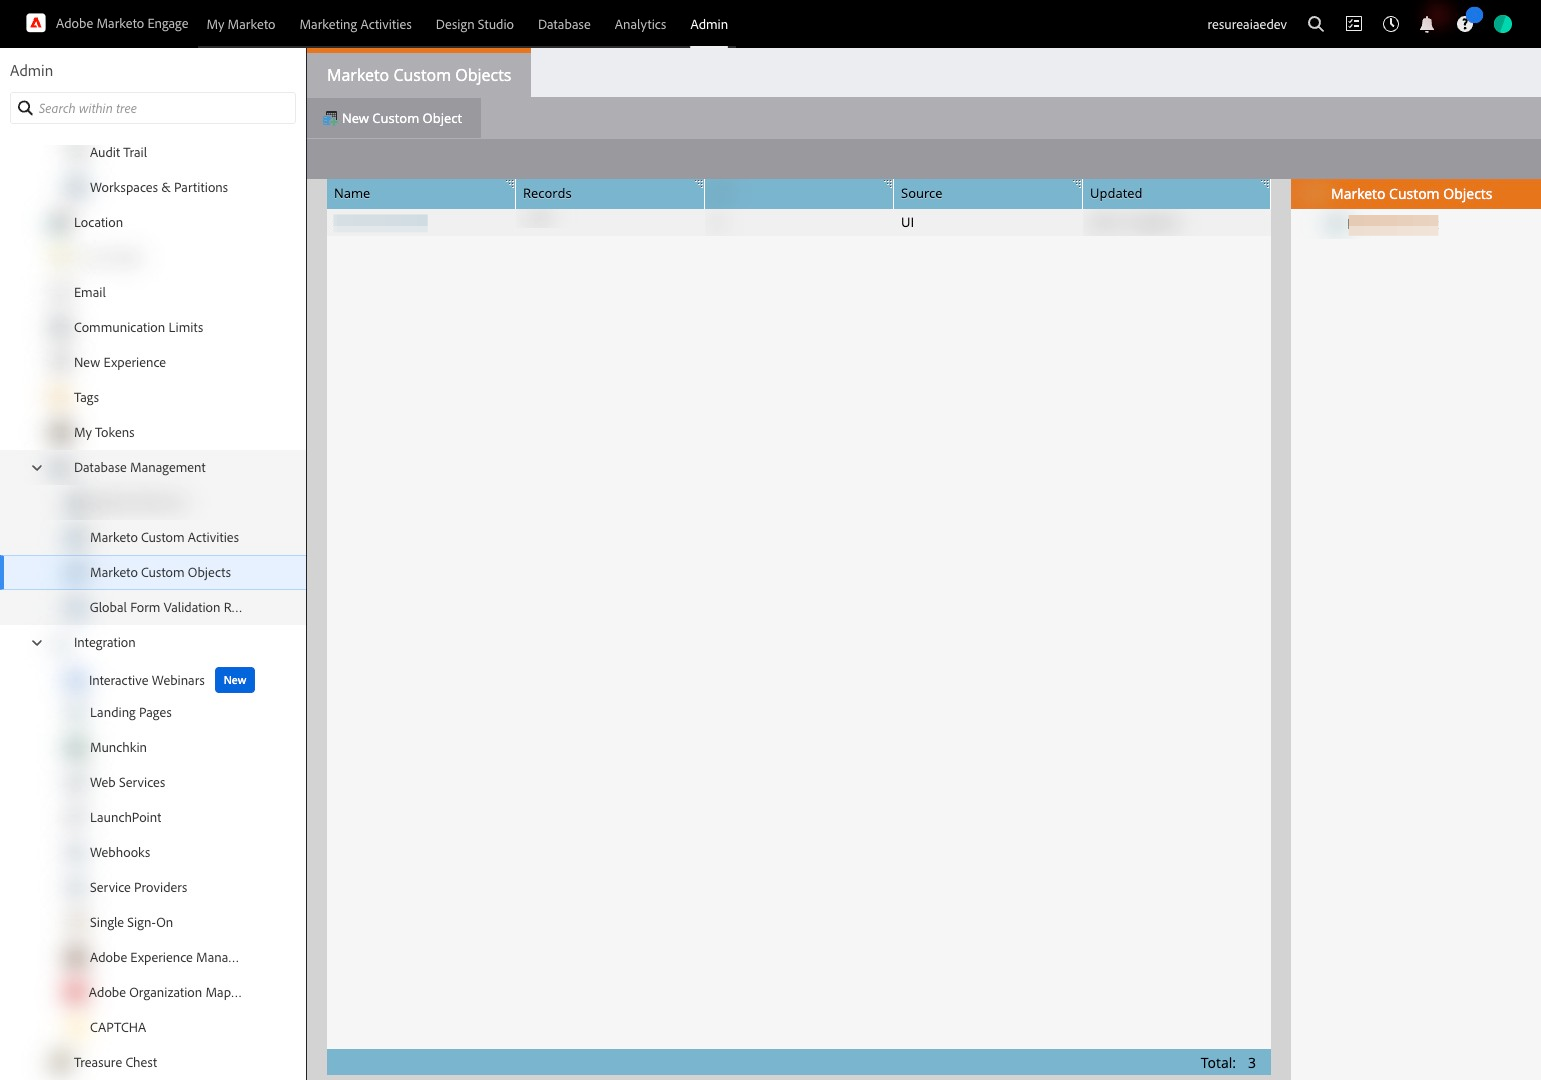Open Adobe Experience Manager item

(x=164, y=957)
